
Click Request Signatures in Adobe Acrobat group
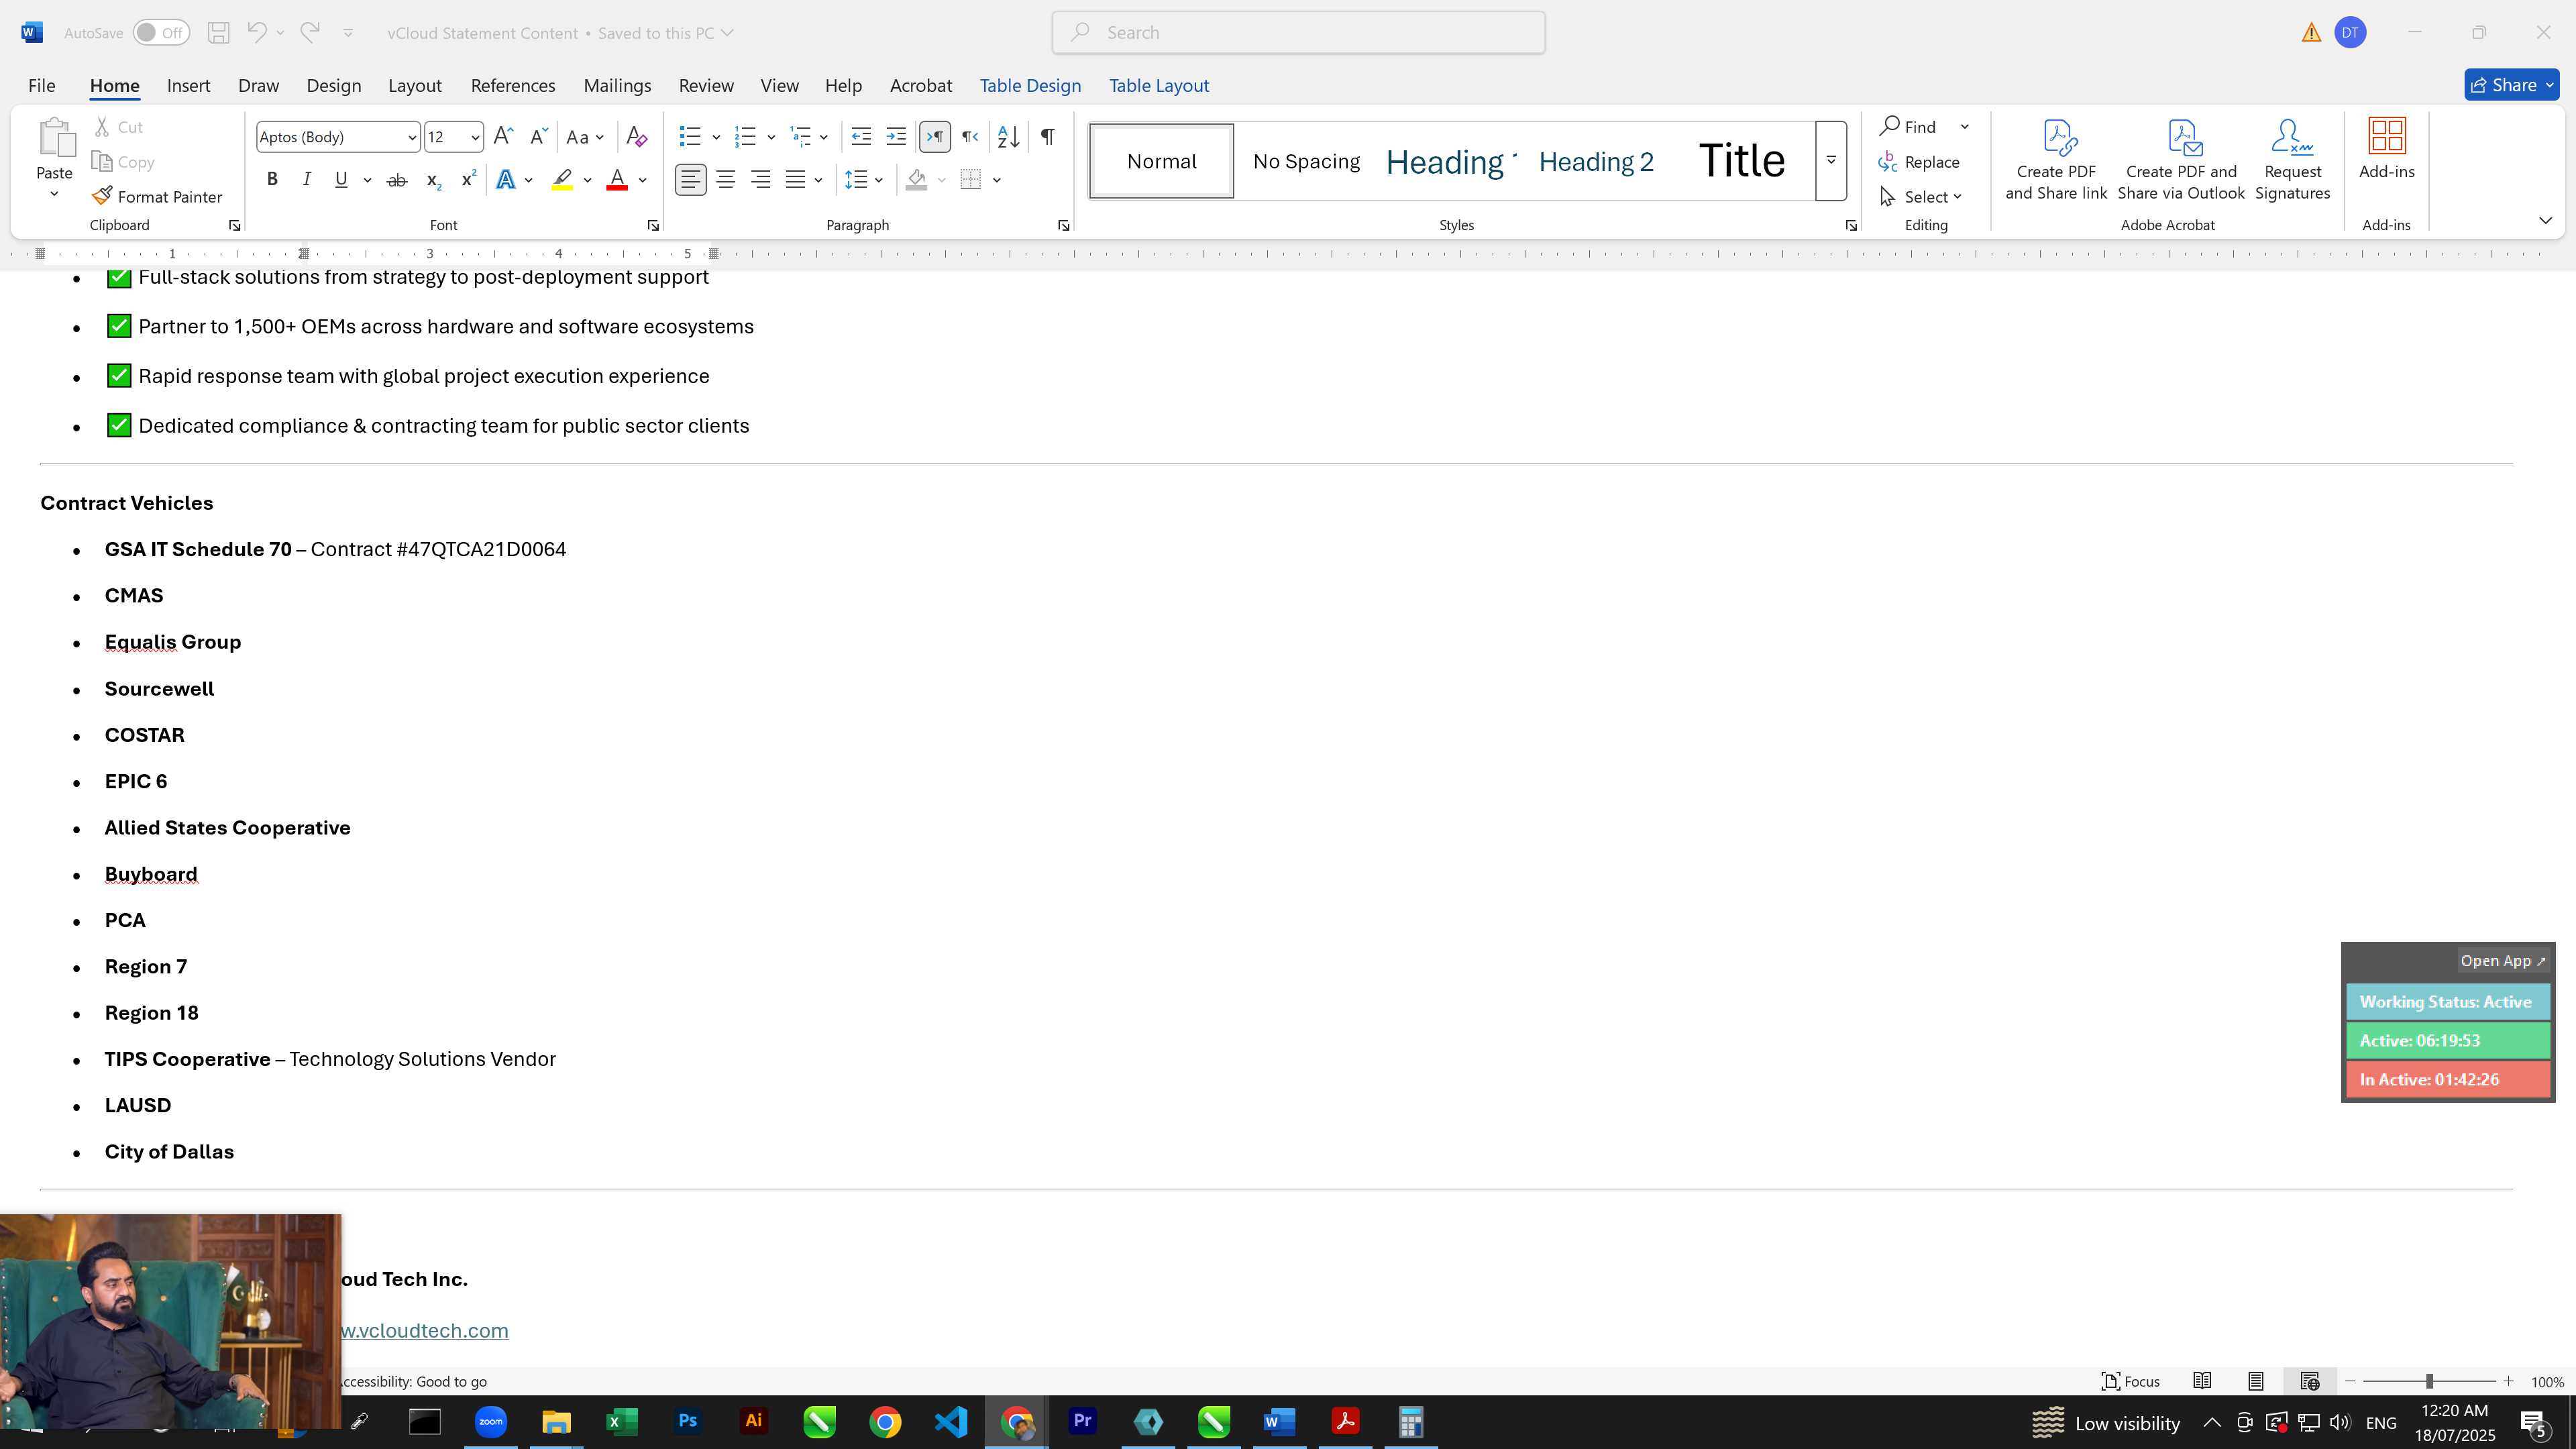click(2293, 161)
